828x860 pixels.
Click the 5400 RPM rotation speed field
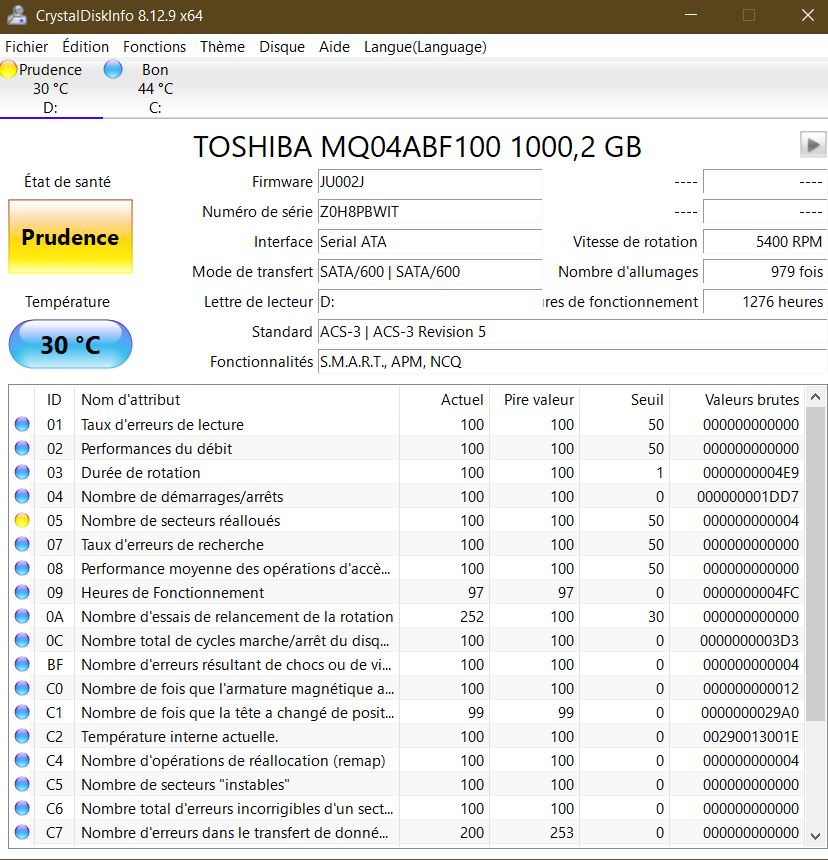764,242
